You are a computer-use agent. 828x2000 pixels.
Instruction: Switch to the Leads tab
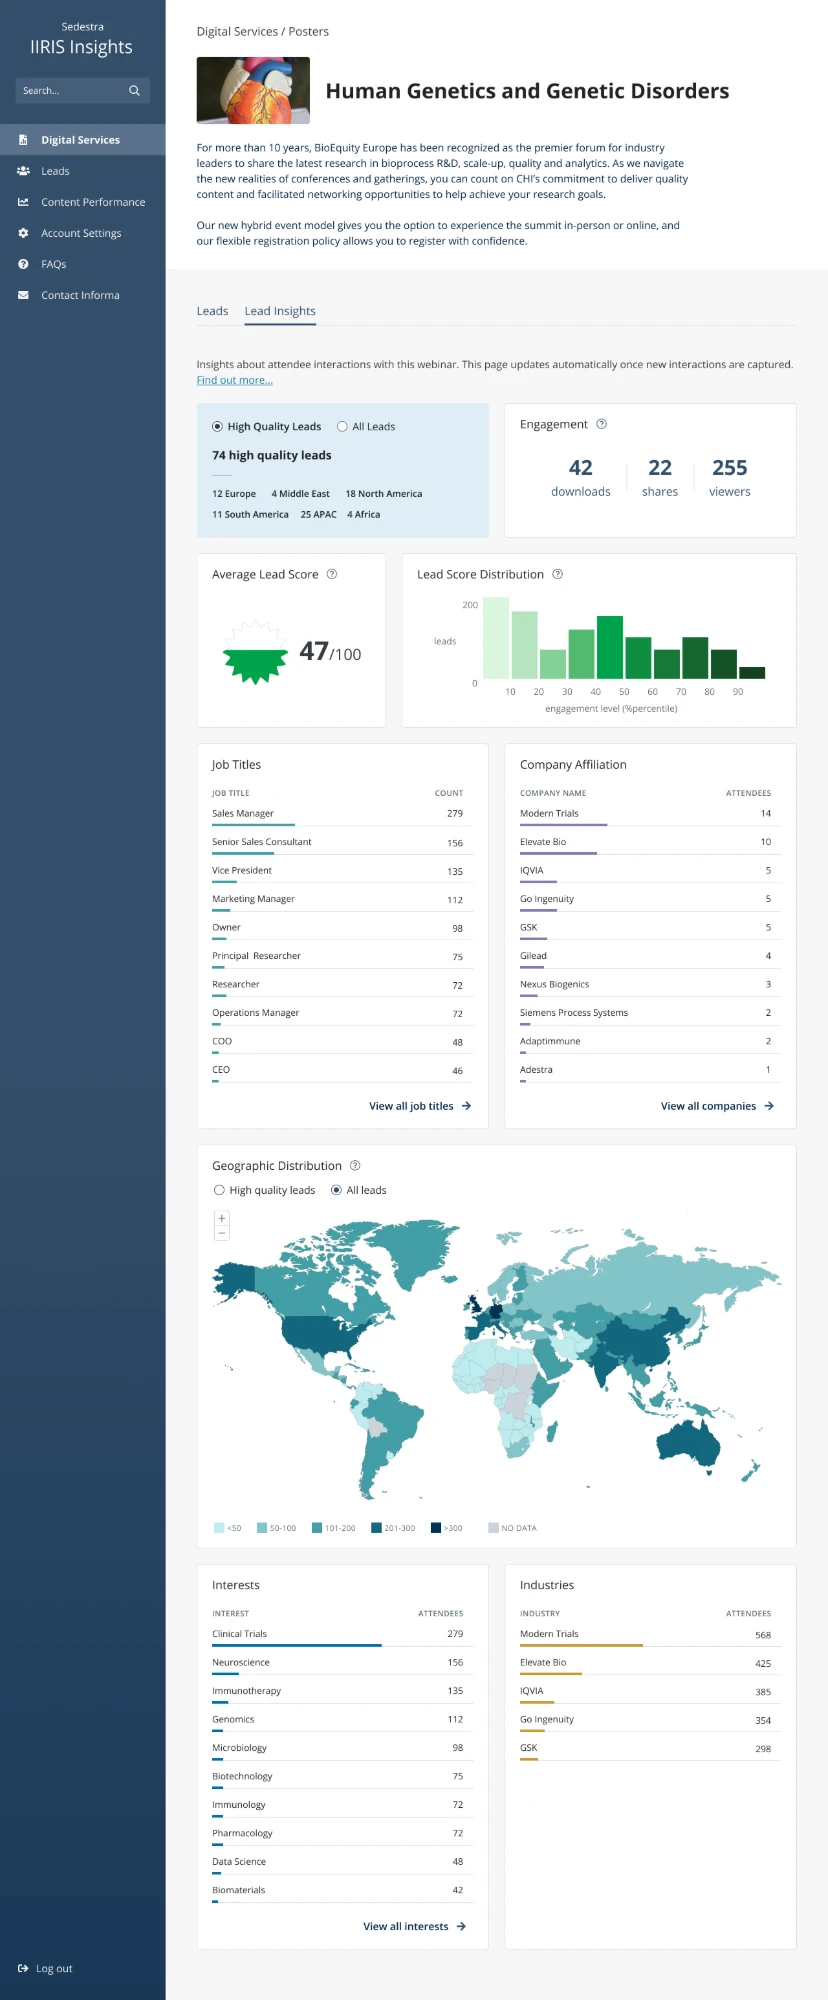(x=212, y=311)
